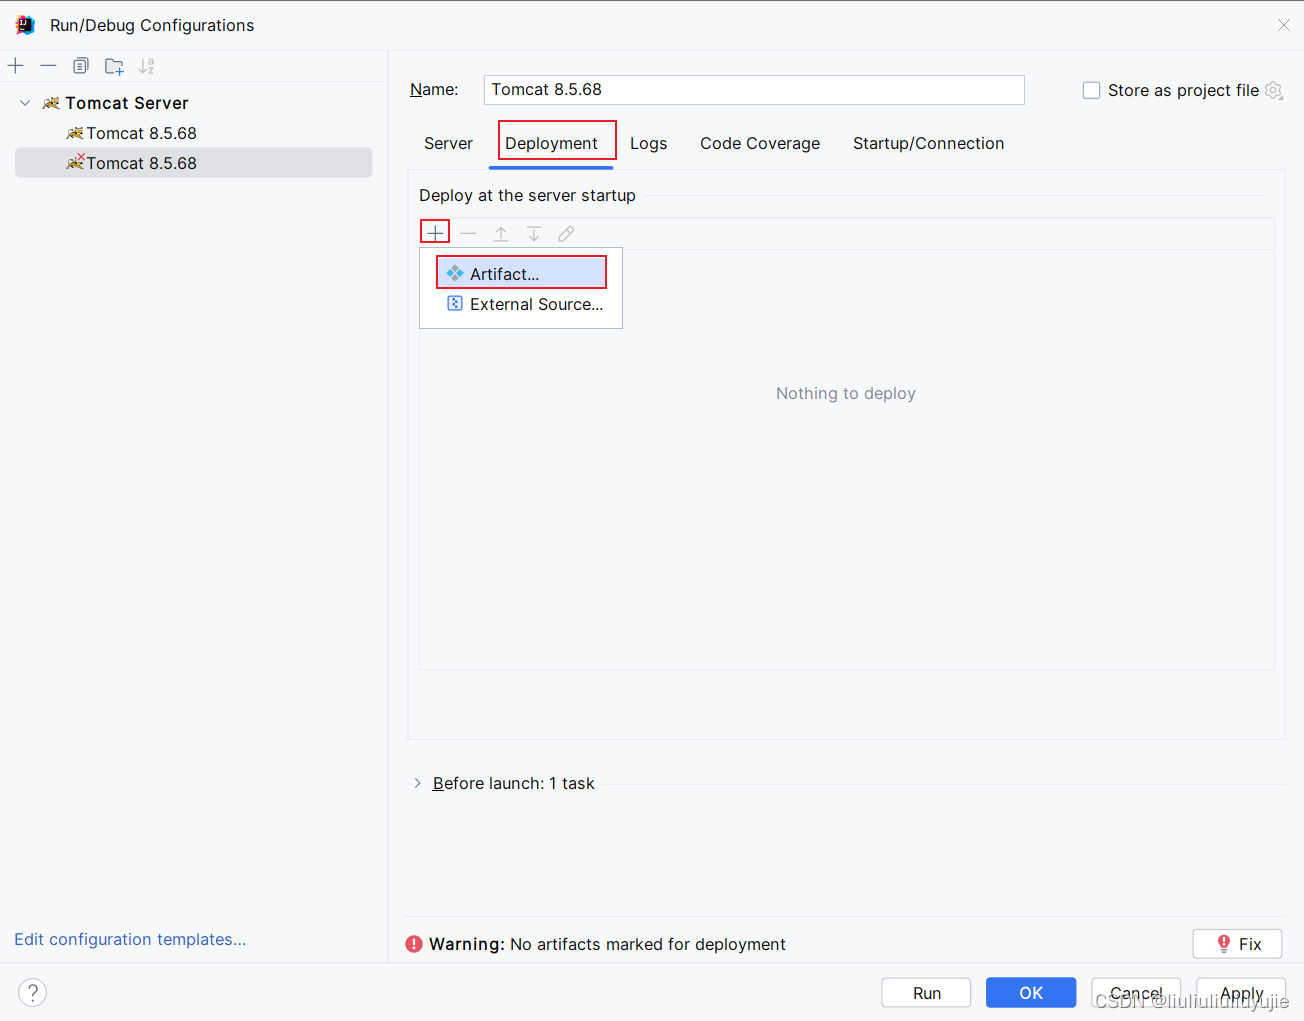The width and height of the screenshot is (1304, 1021).
Task: Open the Logs tab
Action: point(648,143)
